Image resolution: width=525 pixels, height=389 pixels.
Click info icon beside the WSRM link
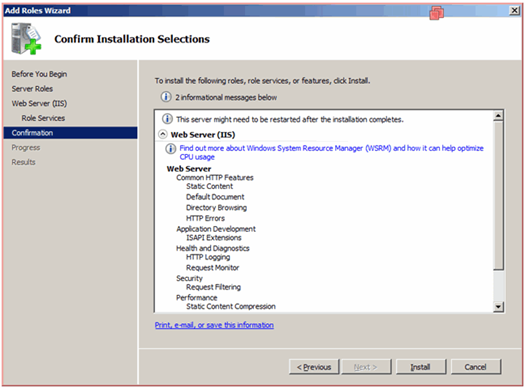click(x=170, y=148)
